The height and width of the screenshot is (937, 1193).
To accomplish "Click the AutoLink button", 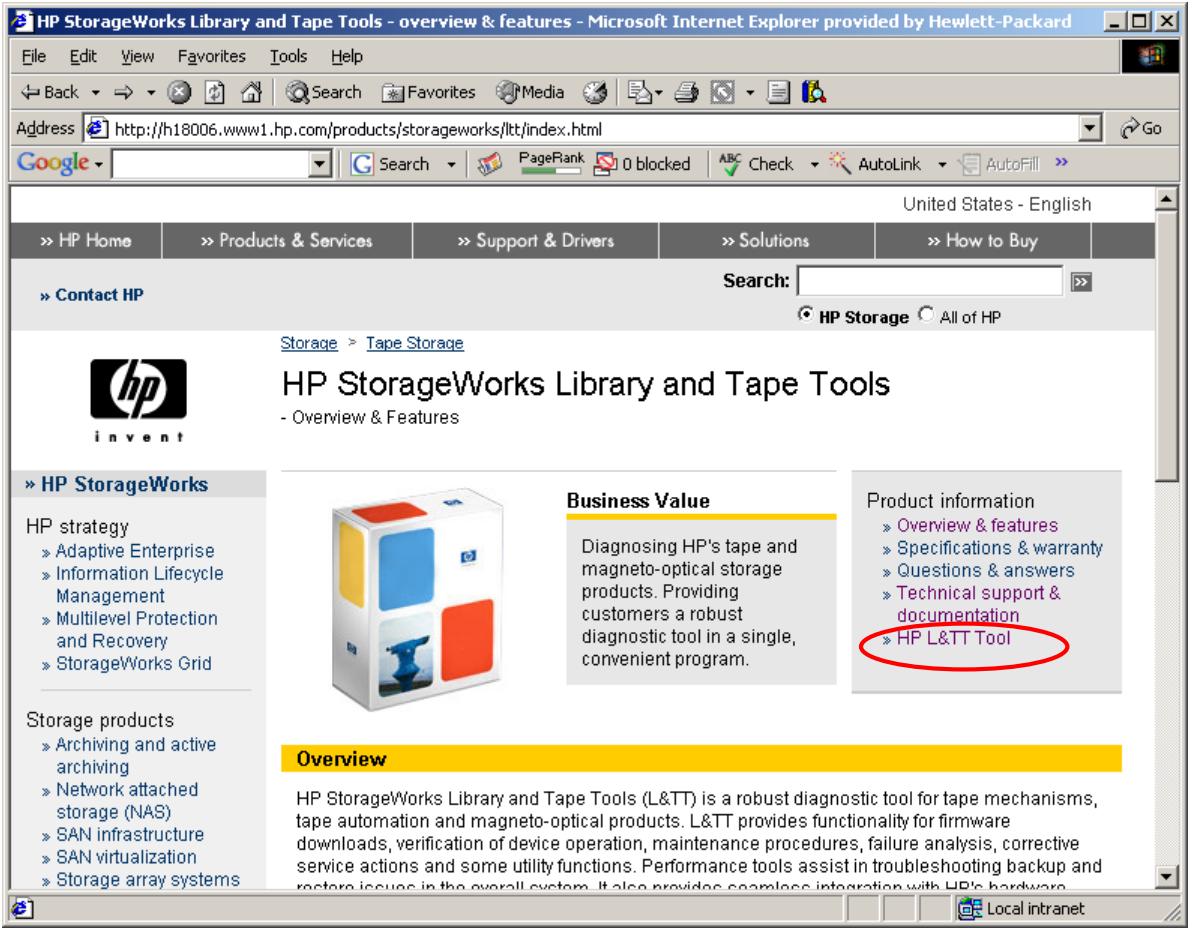I will [x=875, y=164].
